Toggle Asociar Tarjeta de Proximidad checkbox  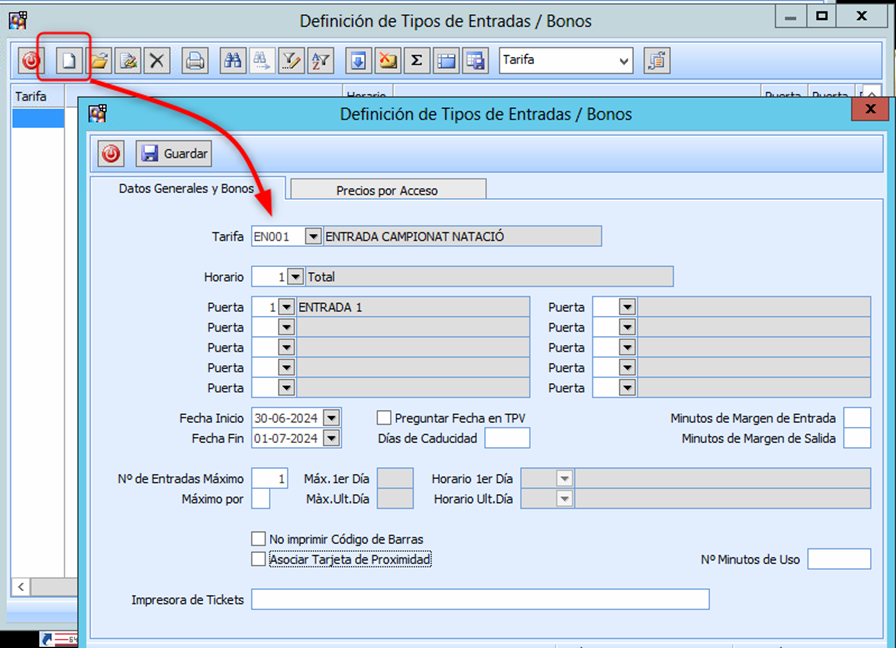coord(259,559)
